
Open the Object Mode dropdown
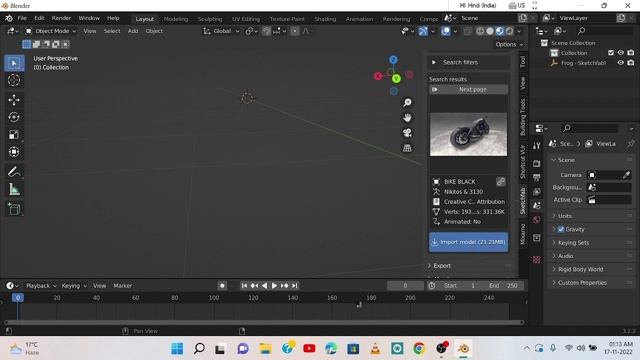click(x=51, y=31)
